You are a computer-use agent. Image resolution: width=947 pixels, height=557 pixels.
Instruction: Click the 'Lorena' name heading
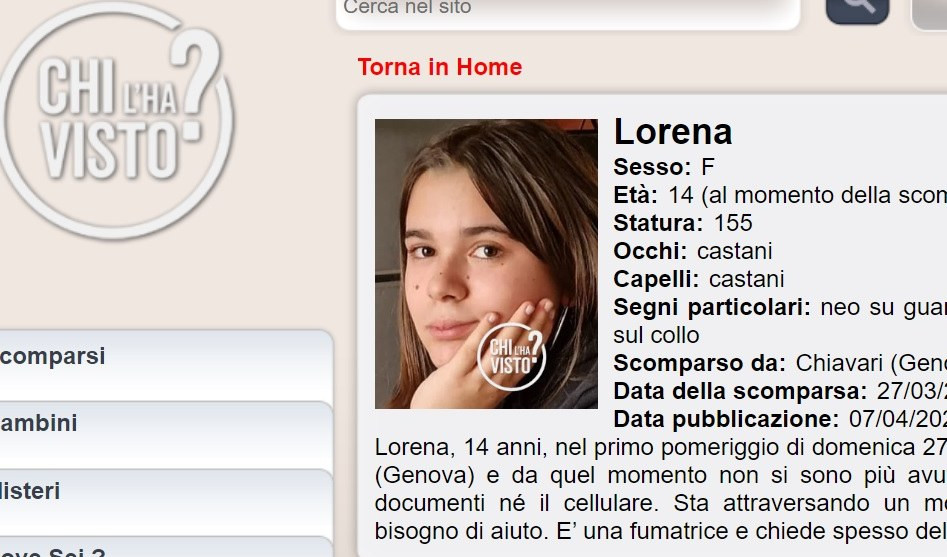(673, 132)
